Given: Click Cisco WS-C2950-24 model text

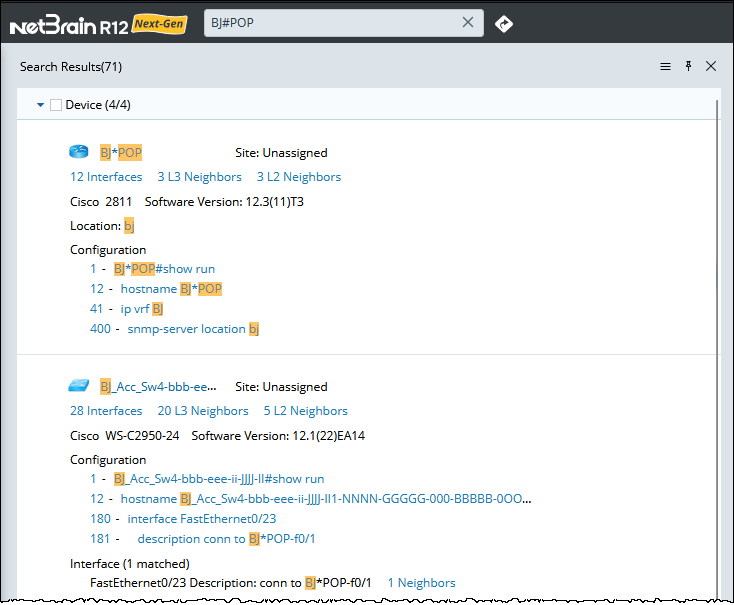Looking at the screenshot, I should tap(125, 436).
